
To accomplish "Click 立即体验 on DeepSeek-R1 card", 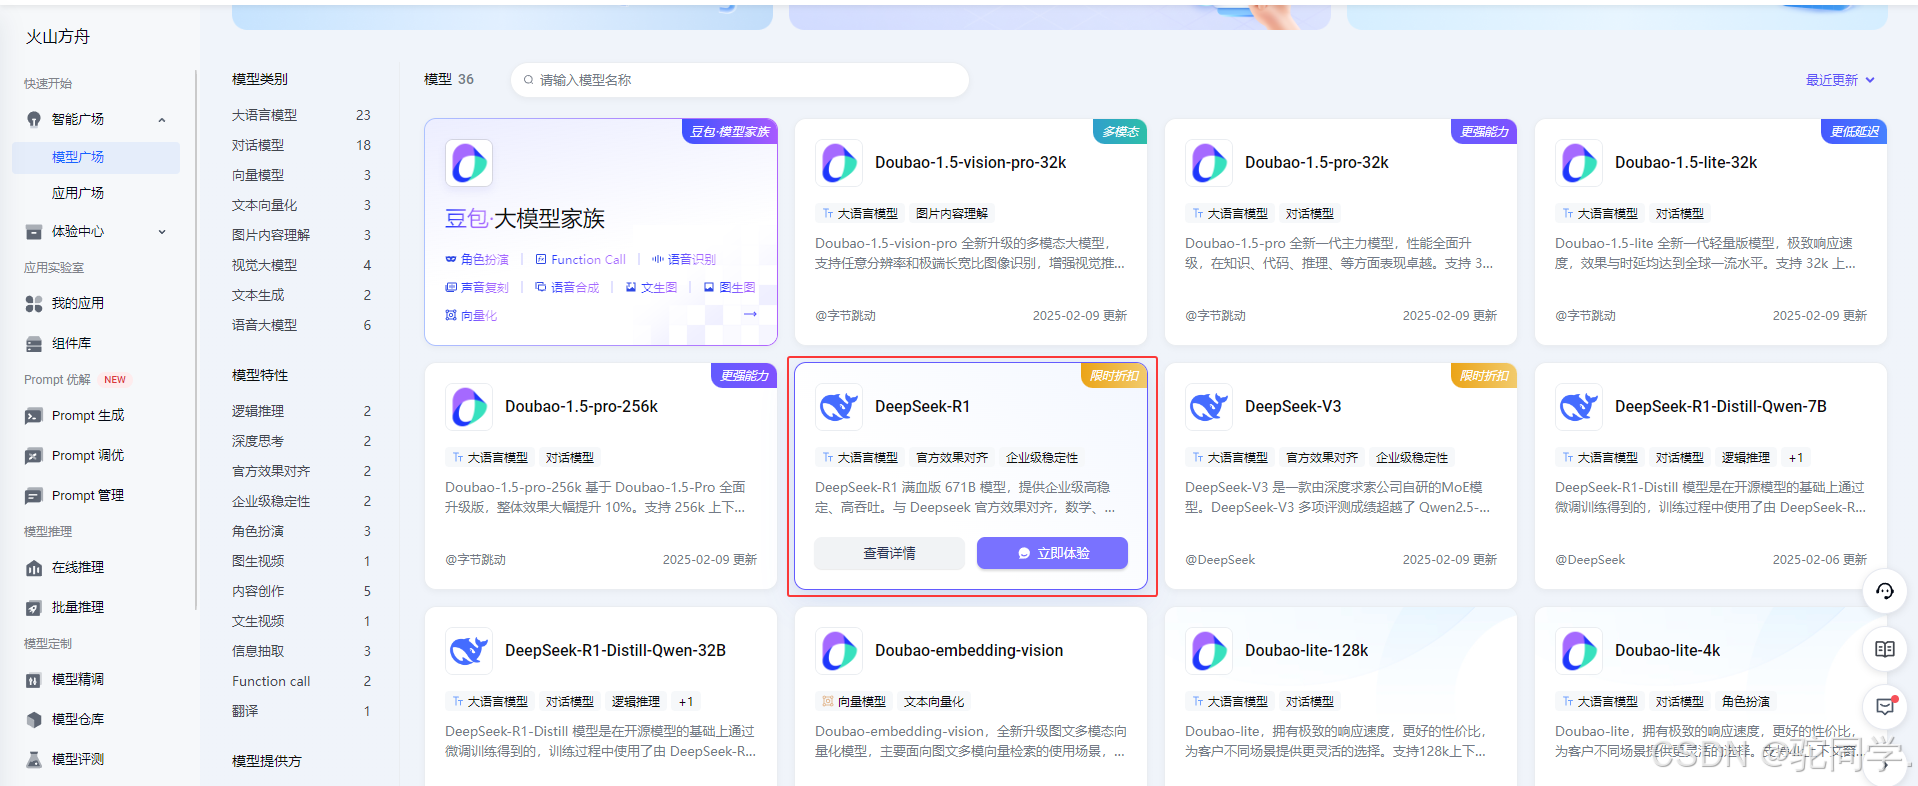I will point(1052,553).
